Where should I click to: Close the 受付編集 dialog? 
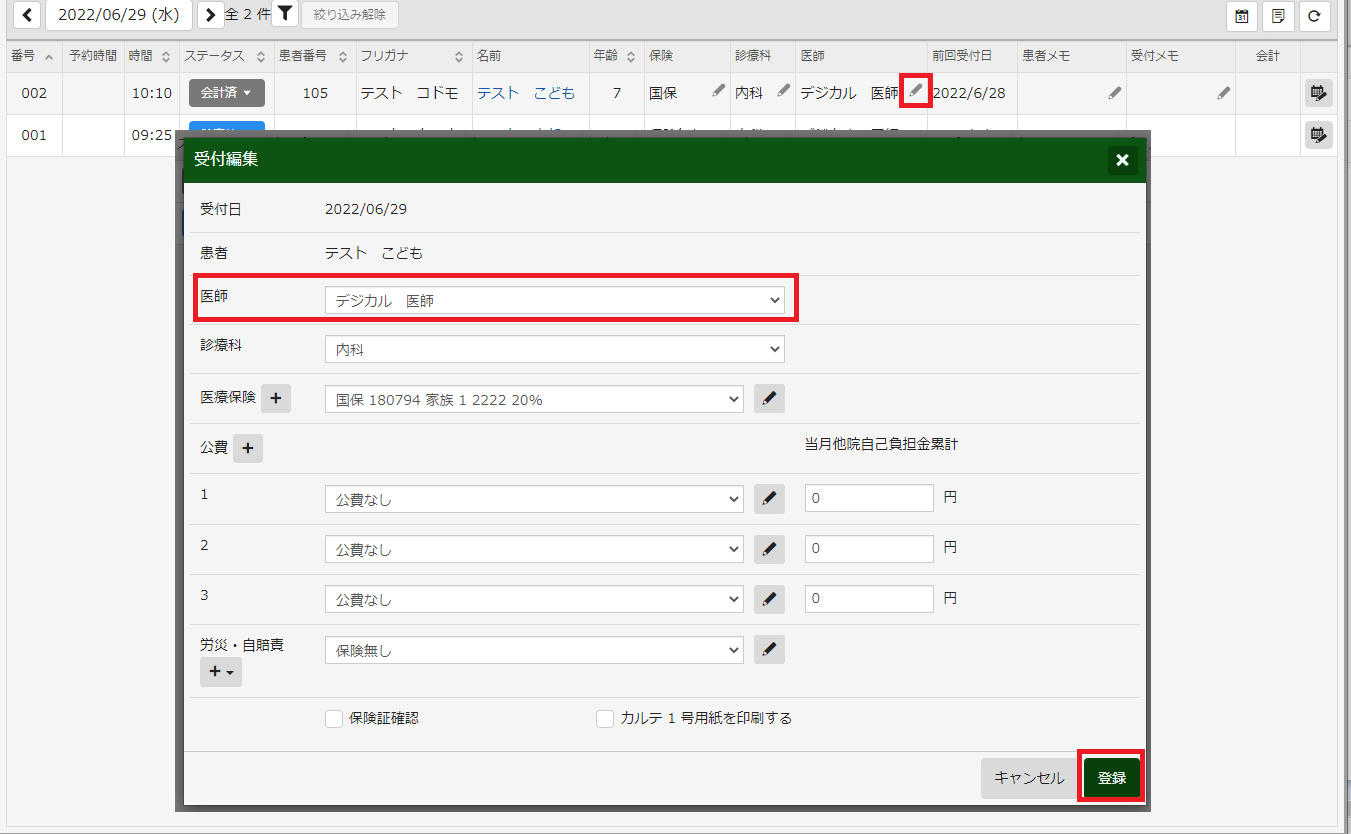(x=1122, y=160)
